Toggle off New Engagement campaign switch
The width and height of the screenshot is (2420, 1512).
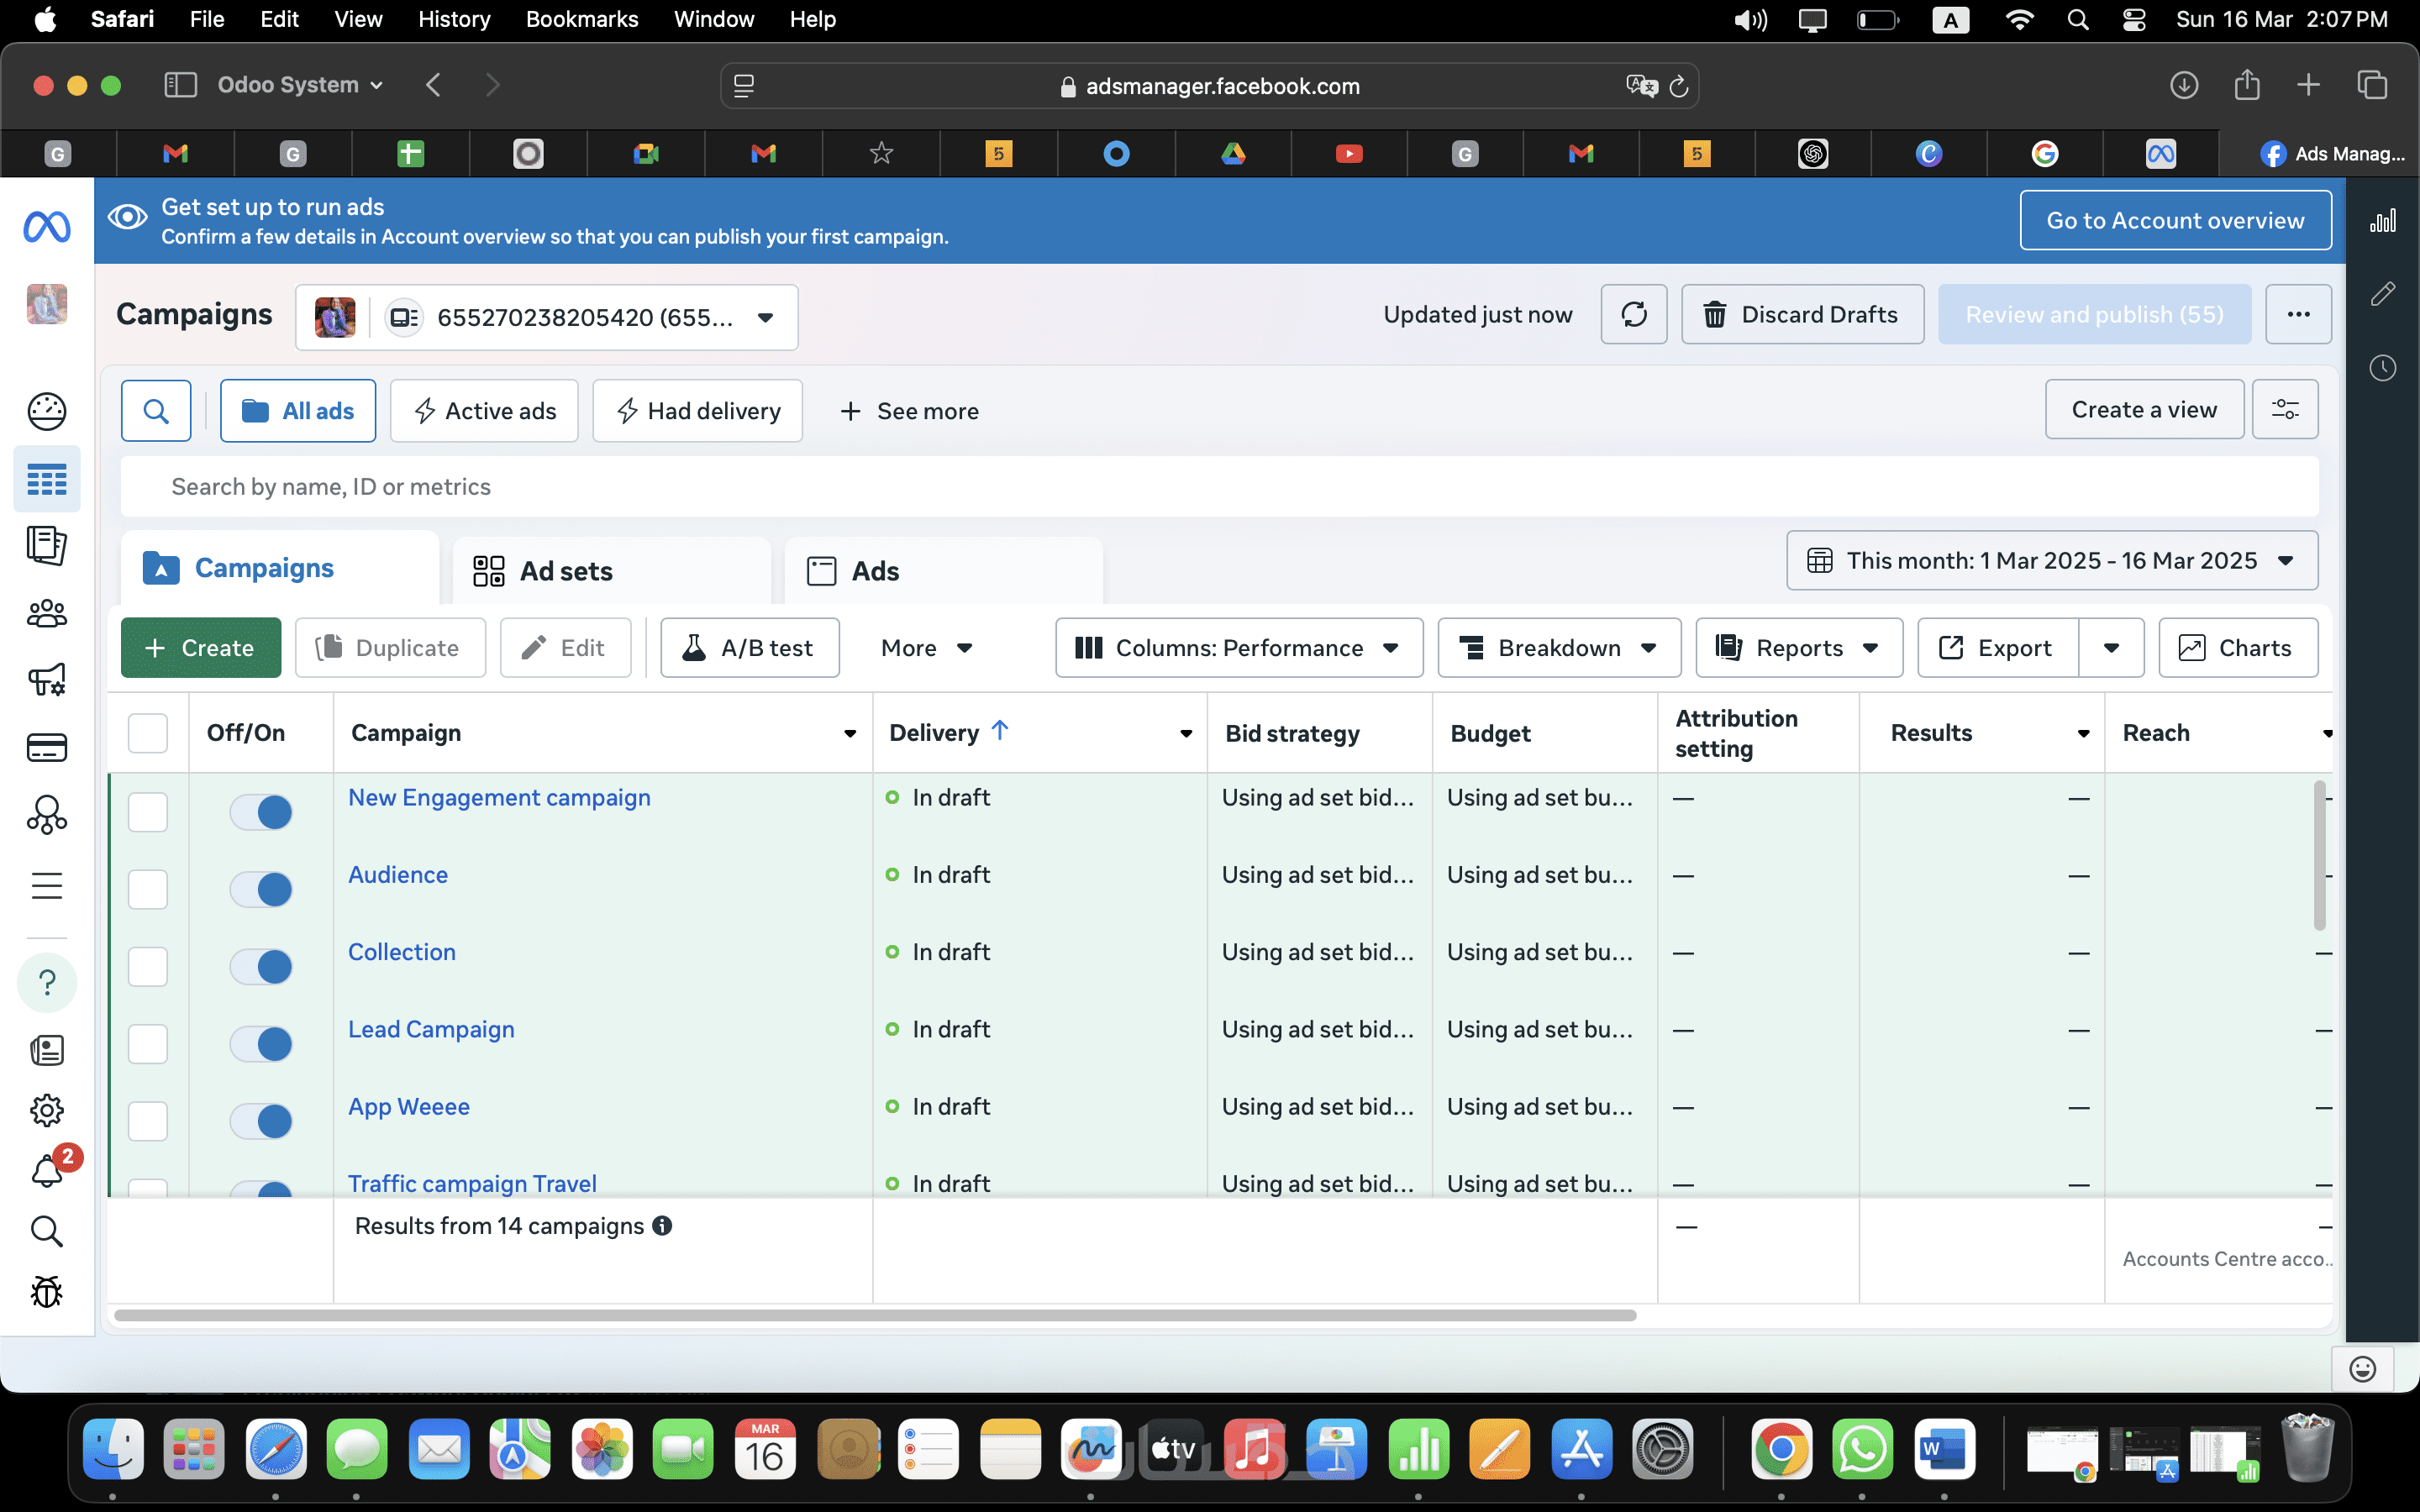(x=261, y=812)
